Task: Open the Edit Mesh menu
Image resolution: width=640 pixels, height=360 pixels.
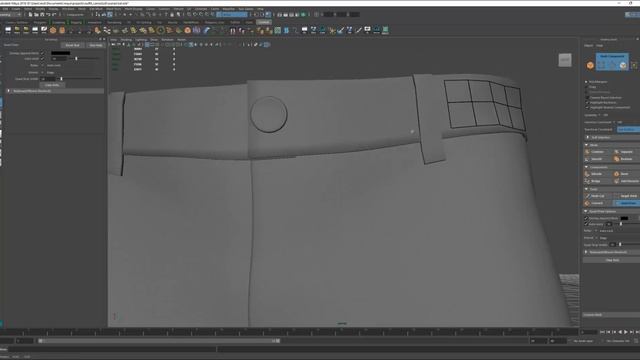Action: [96, 9]
